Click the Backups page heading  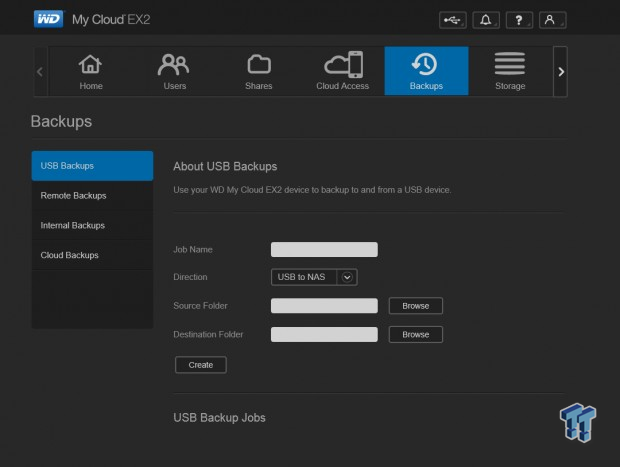point(61,121)
